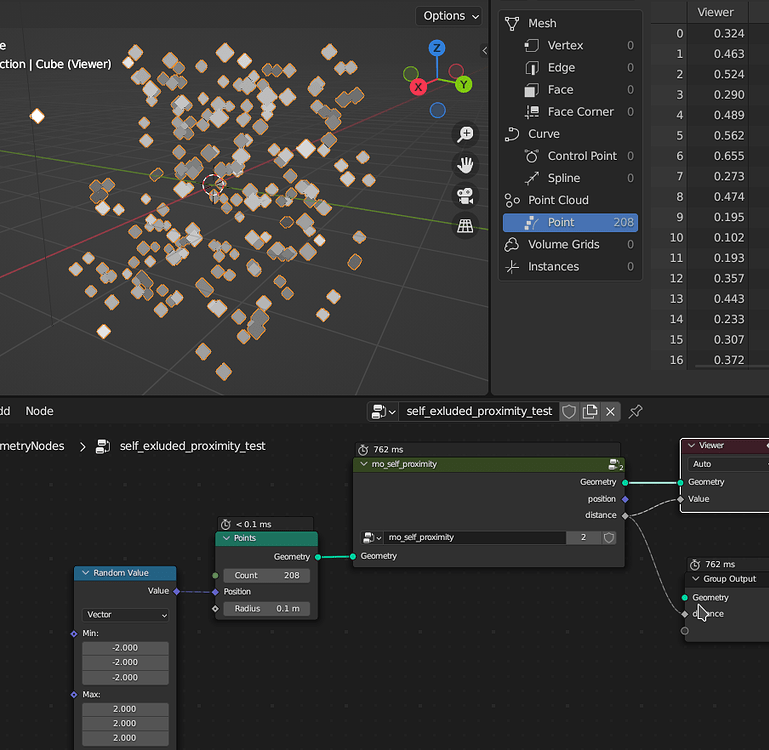Click the Z axis on the navigation gizmo
The height and width of the screenshot is (750, 769).
436,48
